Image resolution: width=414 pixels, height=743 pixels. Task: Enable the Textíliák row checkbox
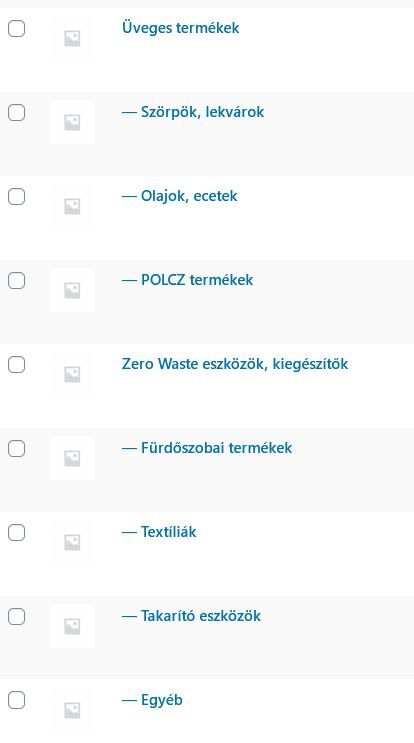(17, 533)
